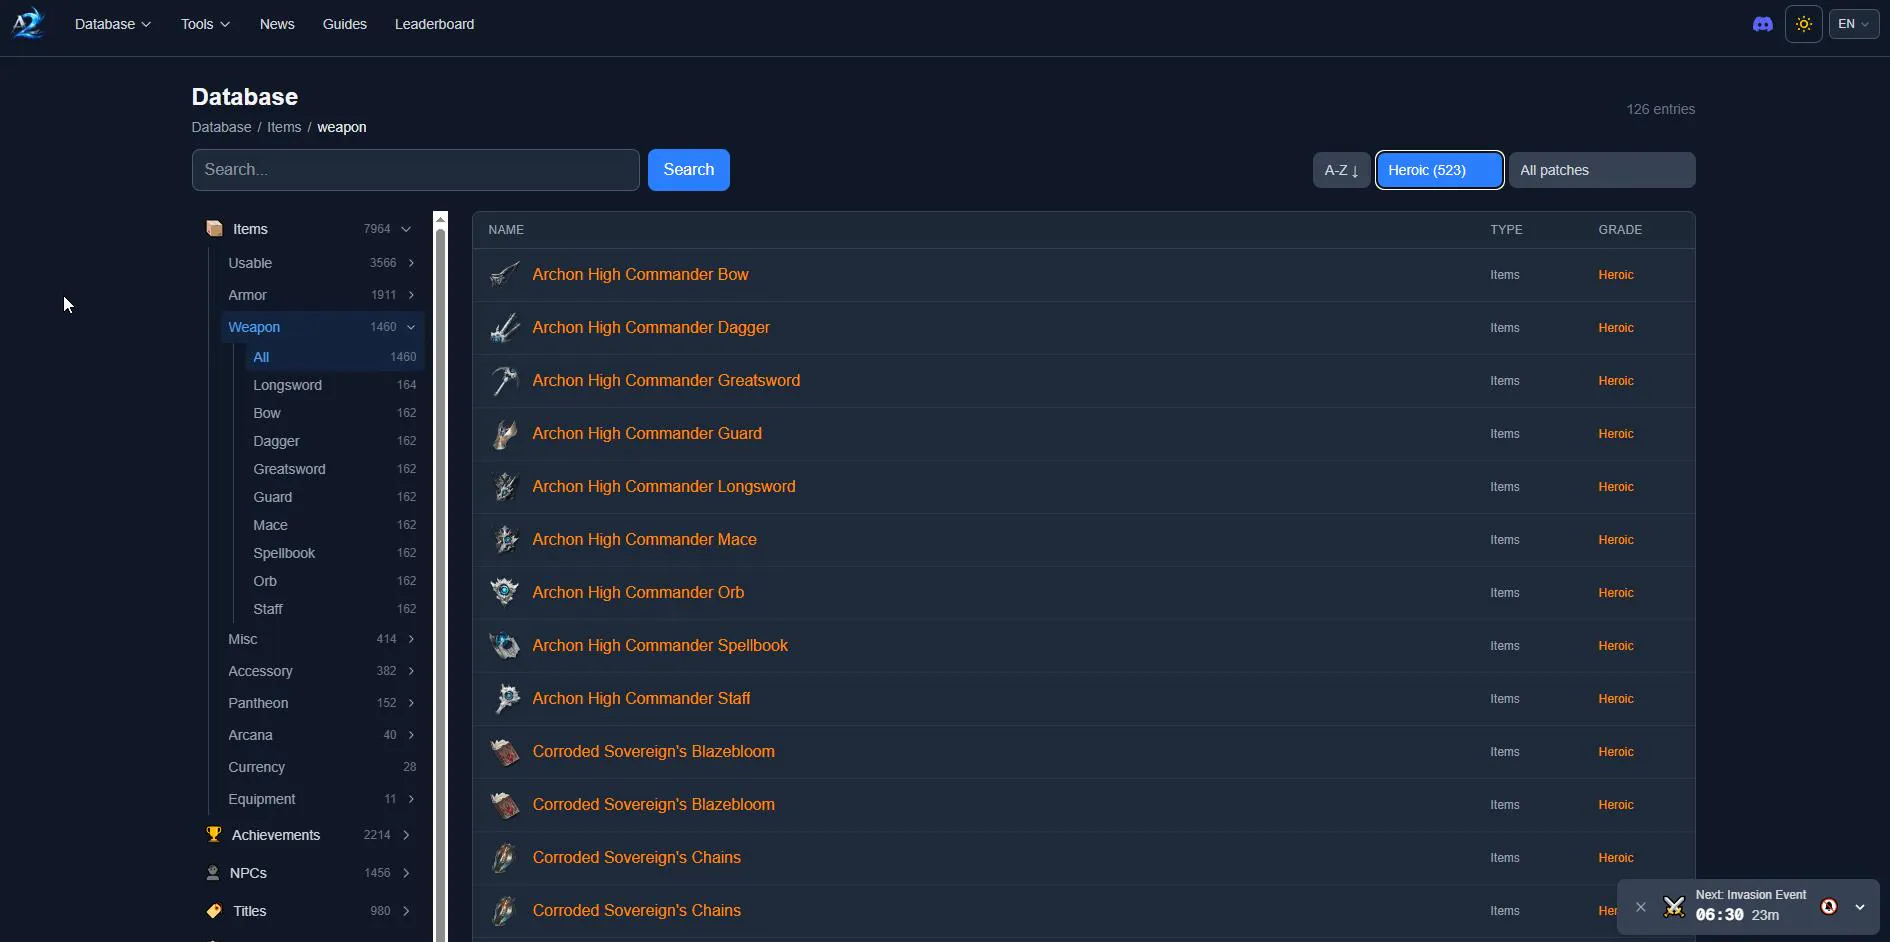
Task: Open the Archon High Commander Orb link
Action: pos(638,592)
